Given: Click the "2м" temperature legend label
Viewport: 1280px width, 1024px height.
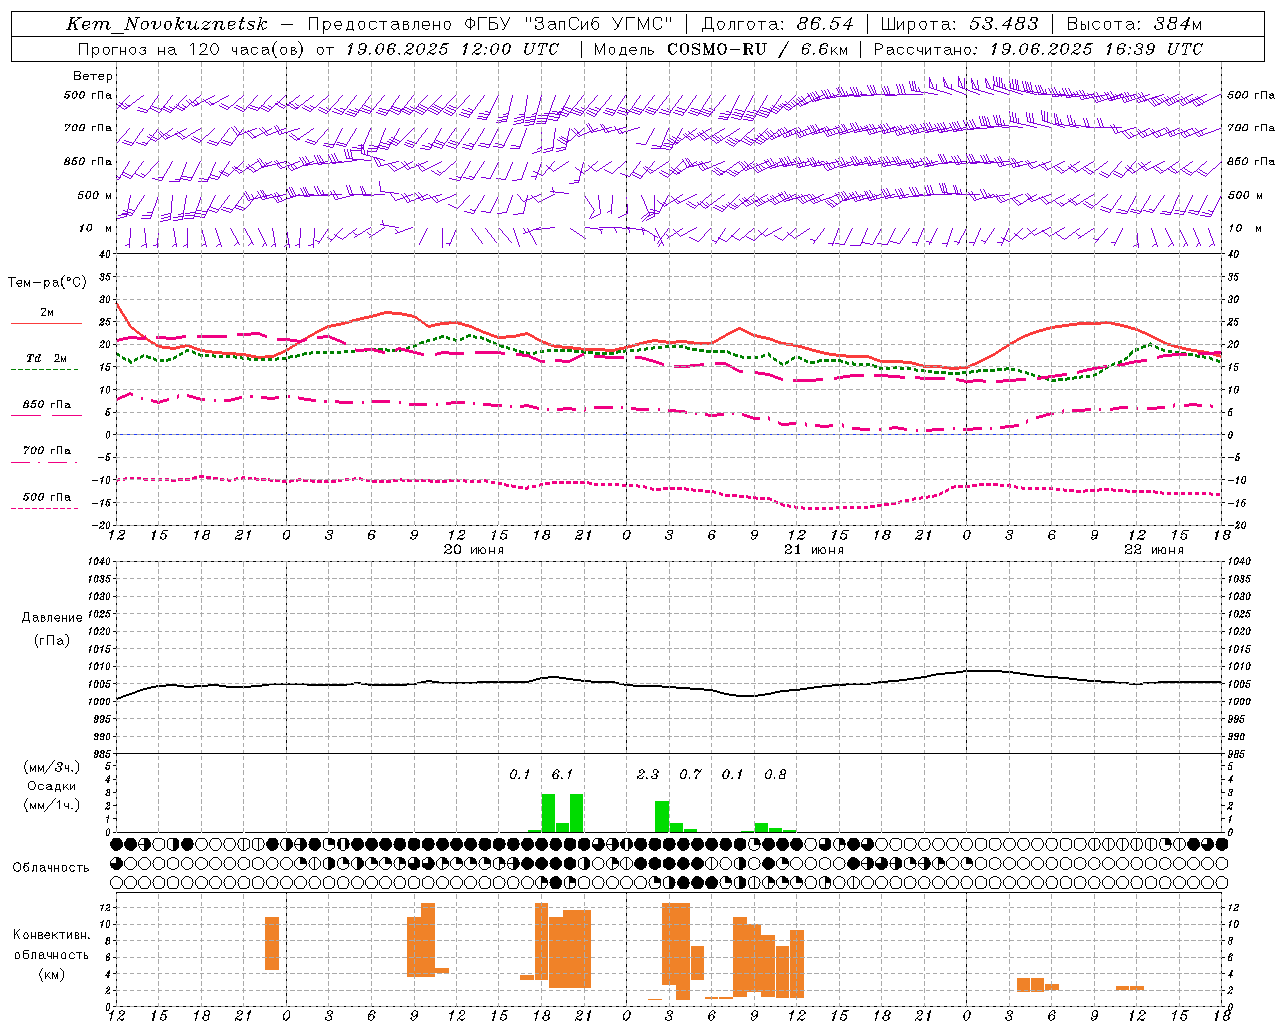Looking at the screenshot, I should pos(47,313).
